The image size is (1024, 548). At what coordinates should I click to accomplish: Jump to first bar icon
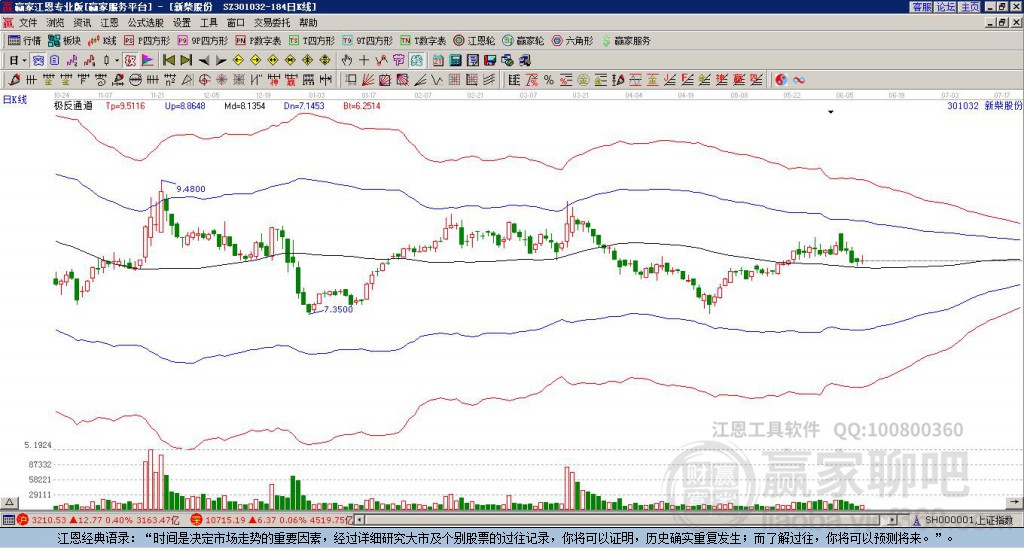[x=168, y=60]
